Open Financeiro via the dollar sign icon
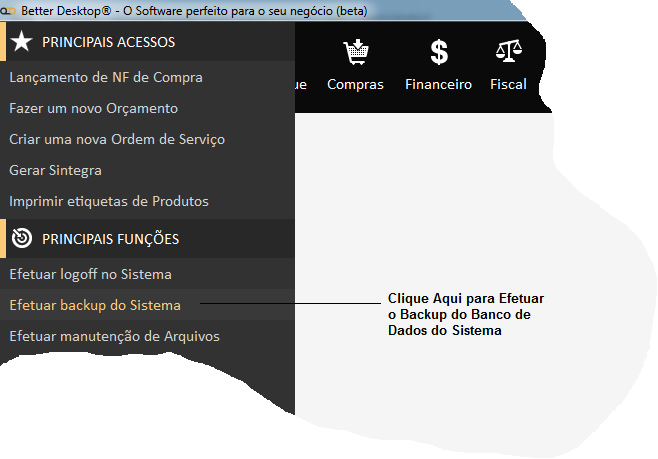Viewport: 658px width, 459px height. point(438,52)
